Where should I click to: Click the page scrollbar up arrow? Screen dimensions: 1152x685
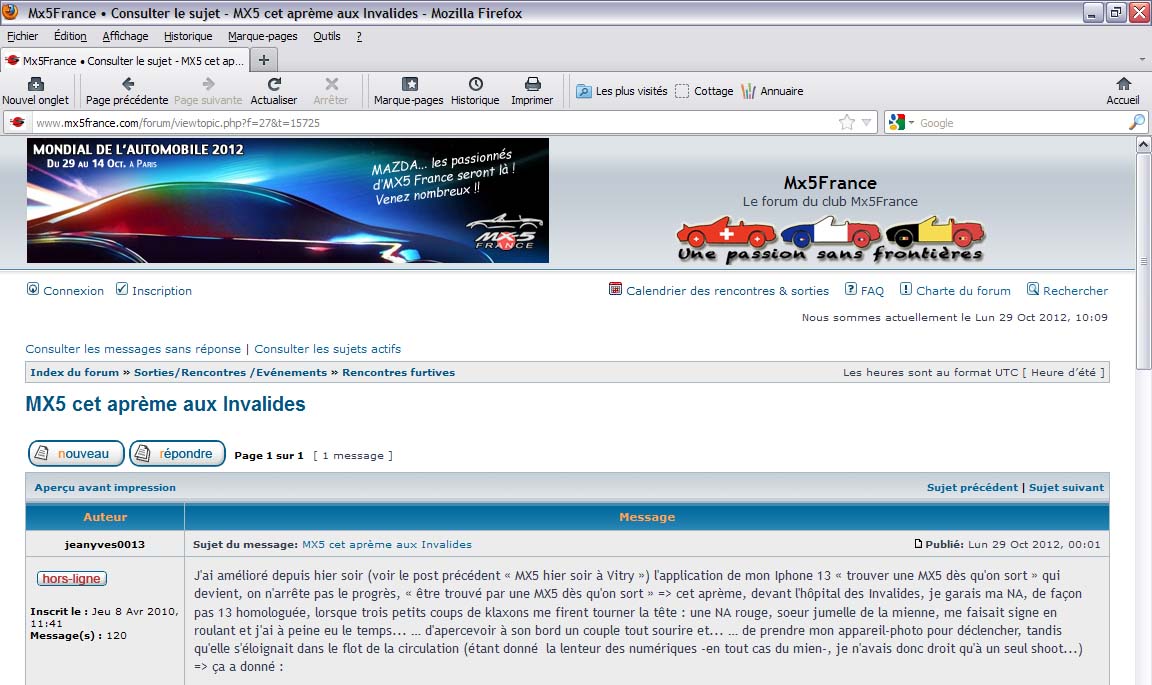[x=1143, y=145]
